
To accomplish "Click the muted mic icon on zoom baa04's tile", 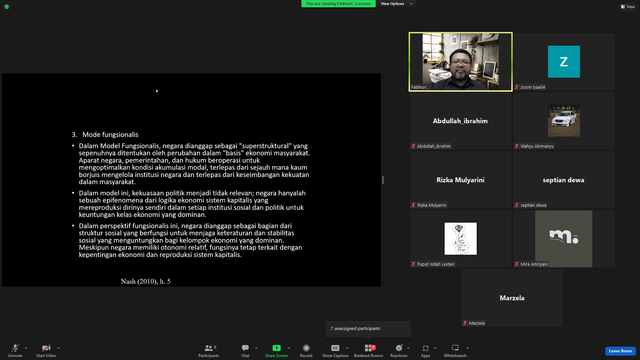I will pyautogui.click(x=517, y=87).
